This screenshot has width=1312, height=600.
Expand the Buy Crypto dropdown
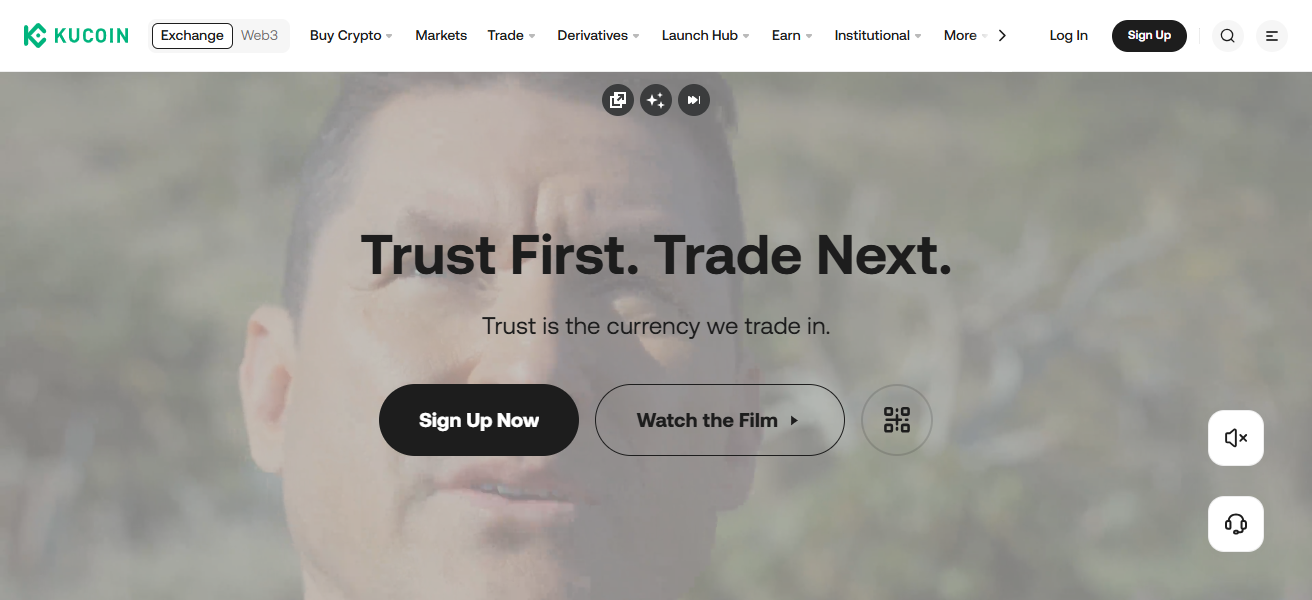click(x=351, y=36)
